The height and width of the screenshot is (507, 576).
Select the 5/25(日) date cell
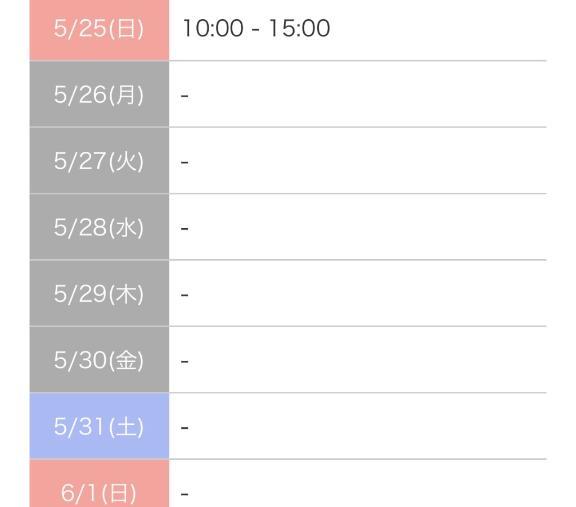[99, 30]
